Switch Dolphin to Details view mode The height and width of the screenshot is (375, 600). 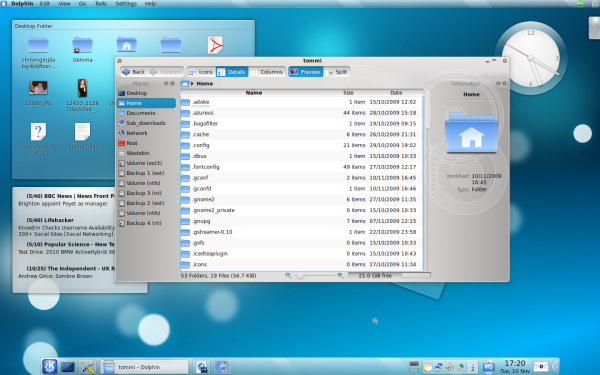coord(232,72)
